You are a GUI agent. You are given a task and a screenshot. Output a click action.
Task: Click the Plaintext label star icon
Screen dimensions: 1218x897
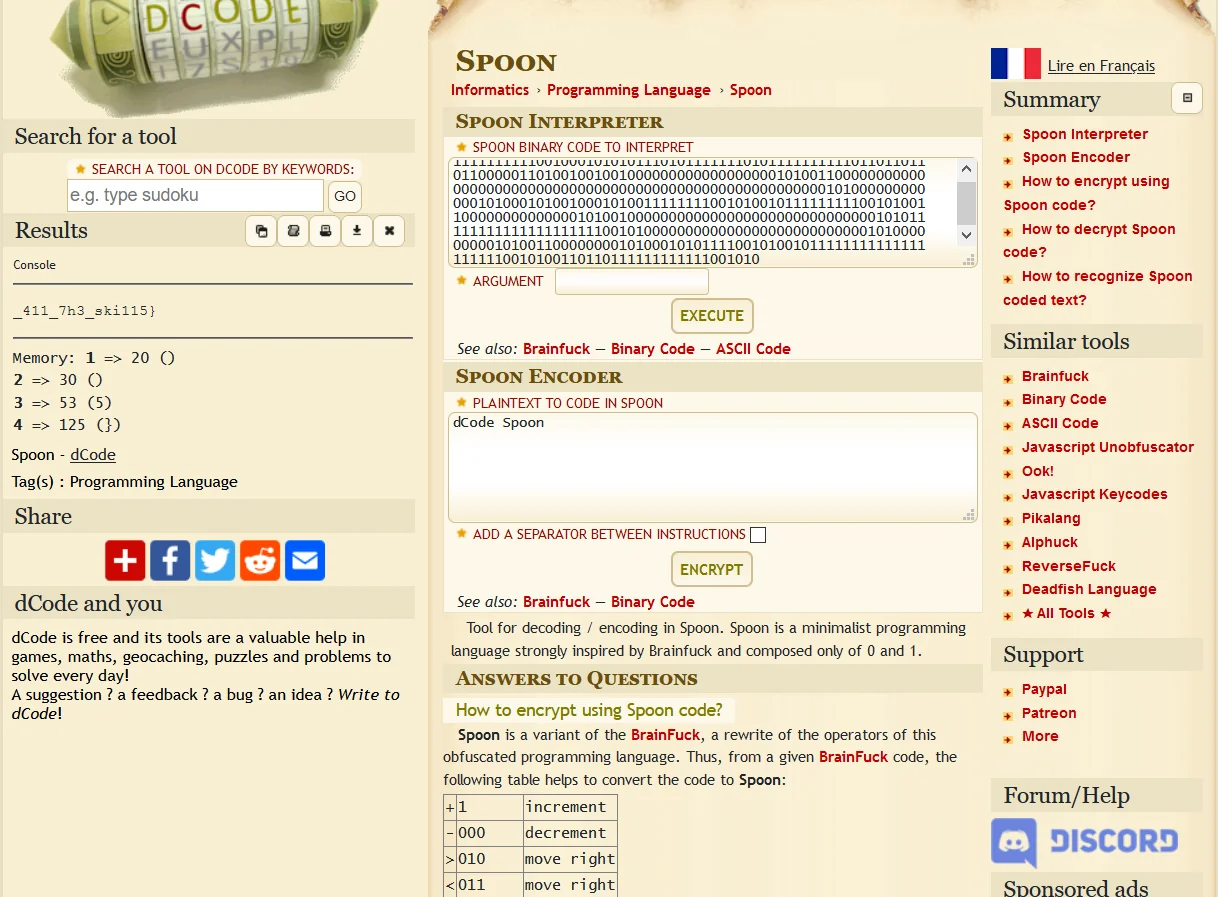[461, 403]
